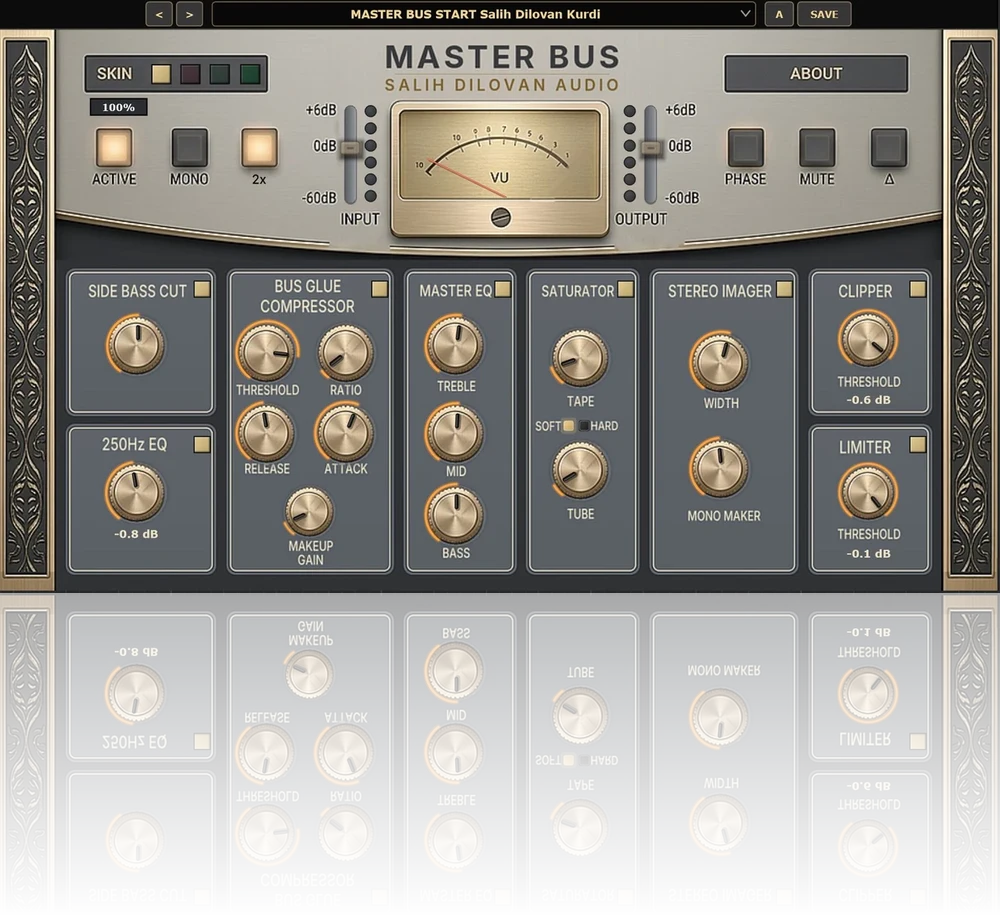Click the compressor THRESHOLD knob
Viewport: 1000px width, 919px height.
(x=267, y=352)
